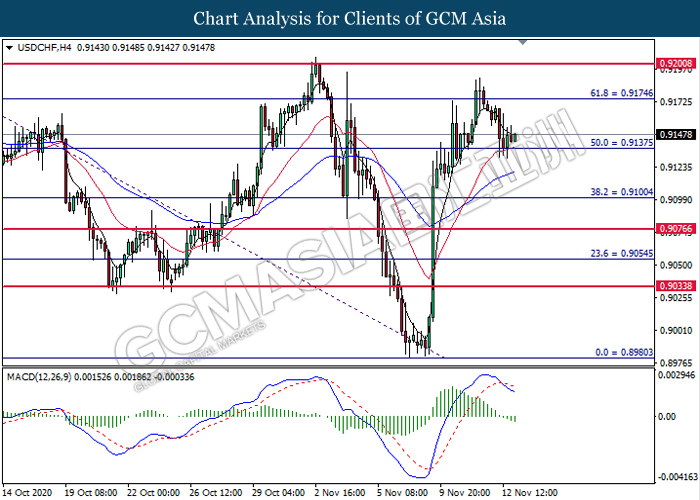700x500 pixels.
Task: Click the chart shift triangle marker at top
Action: pyautogui.click(x=523, y=42)
